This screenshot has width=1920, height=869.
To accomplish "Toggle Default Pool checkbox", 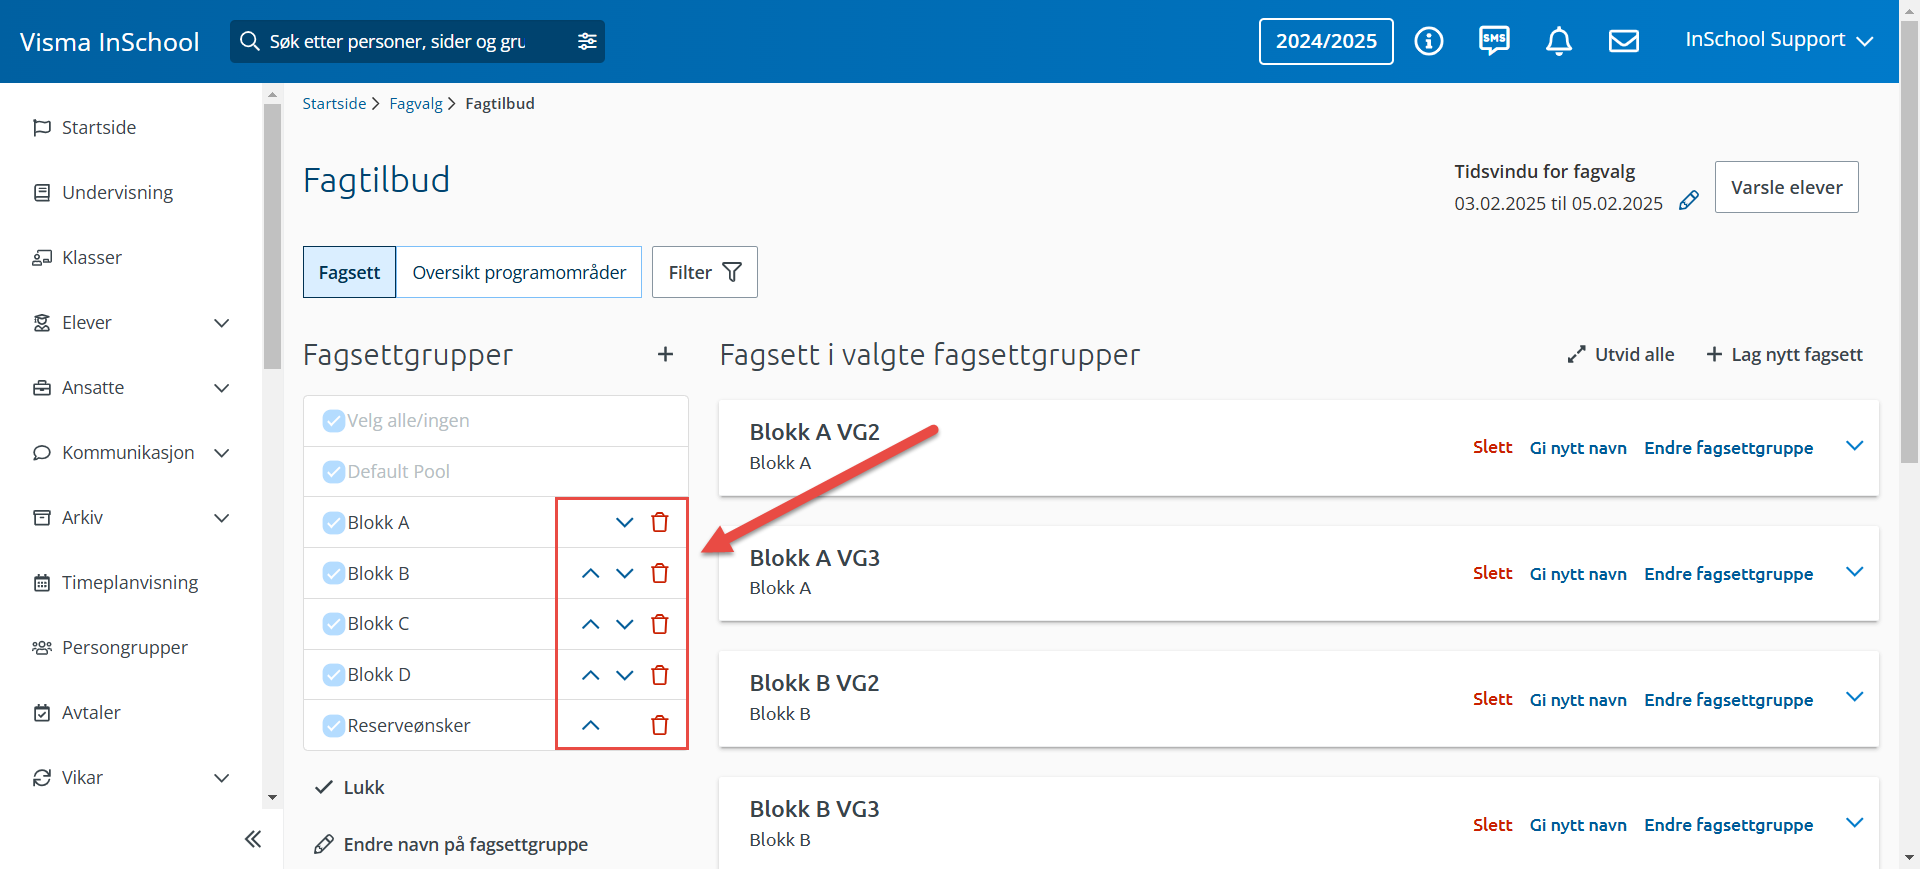I will 334,471.
